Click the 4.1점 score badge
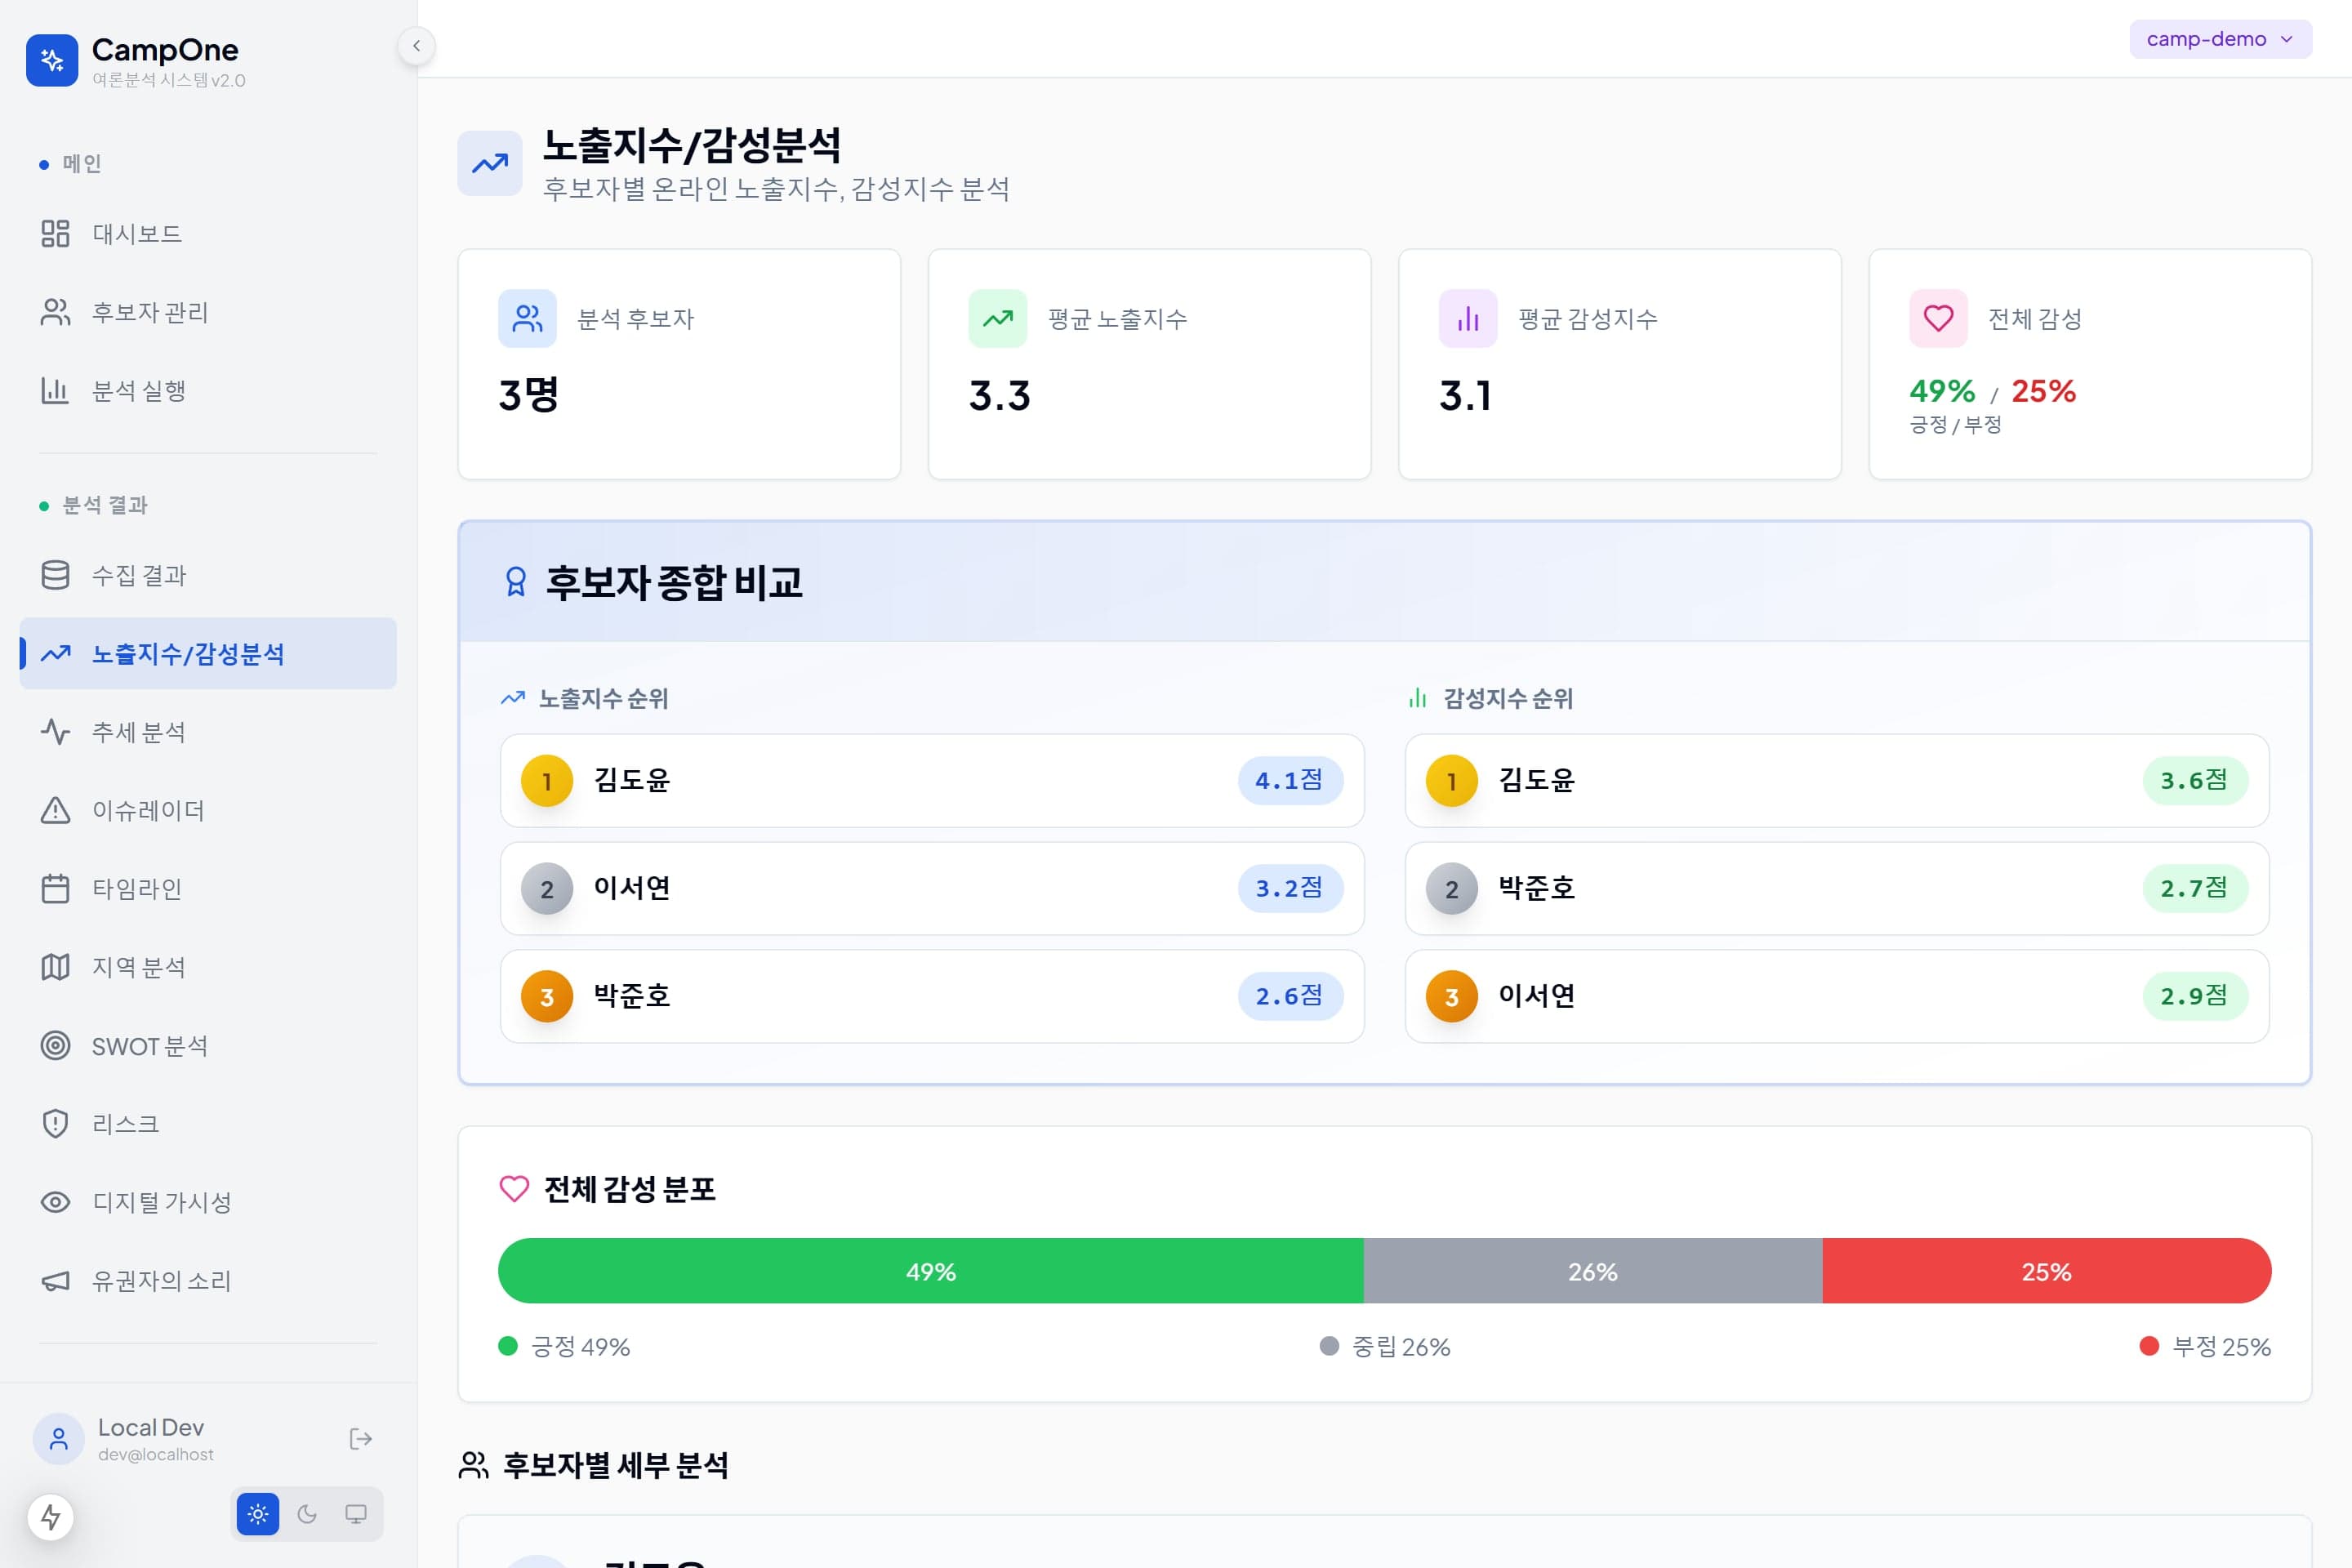Screen dimensions: 2352x1568 click(1290, 781)
